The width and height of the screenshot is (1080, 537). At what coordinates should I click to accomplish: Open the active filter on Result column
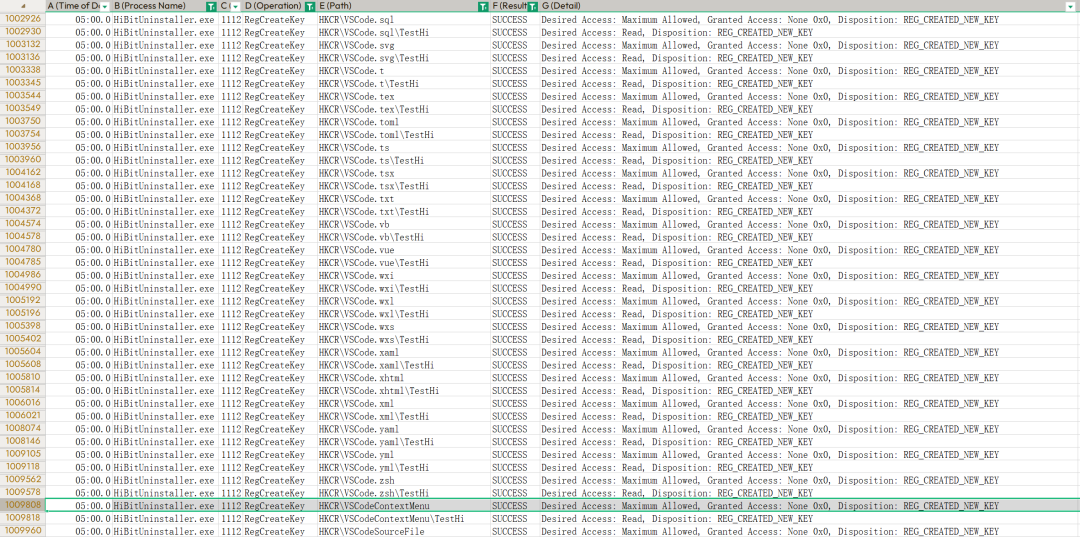(533, 6)
